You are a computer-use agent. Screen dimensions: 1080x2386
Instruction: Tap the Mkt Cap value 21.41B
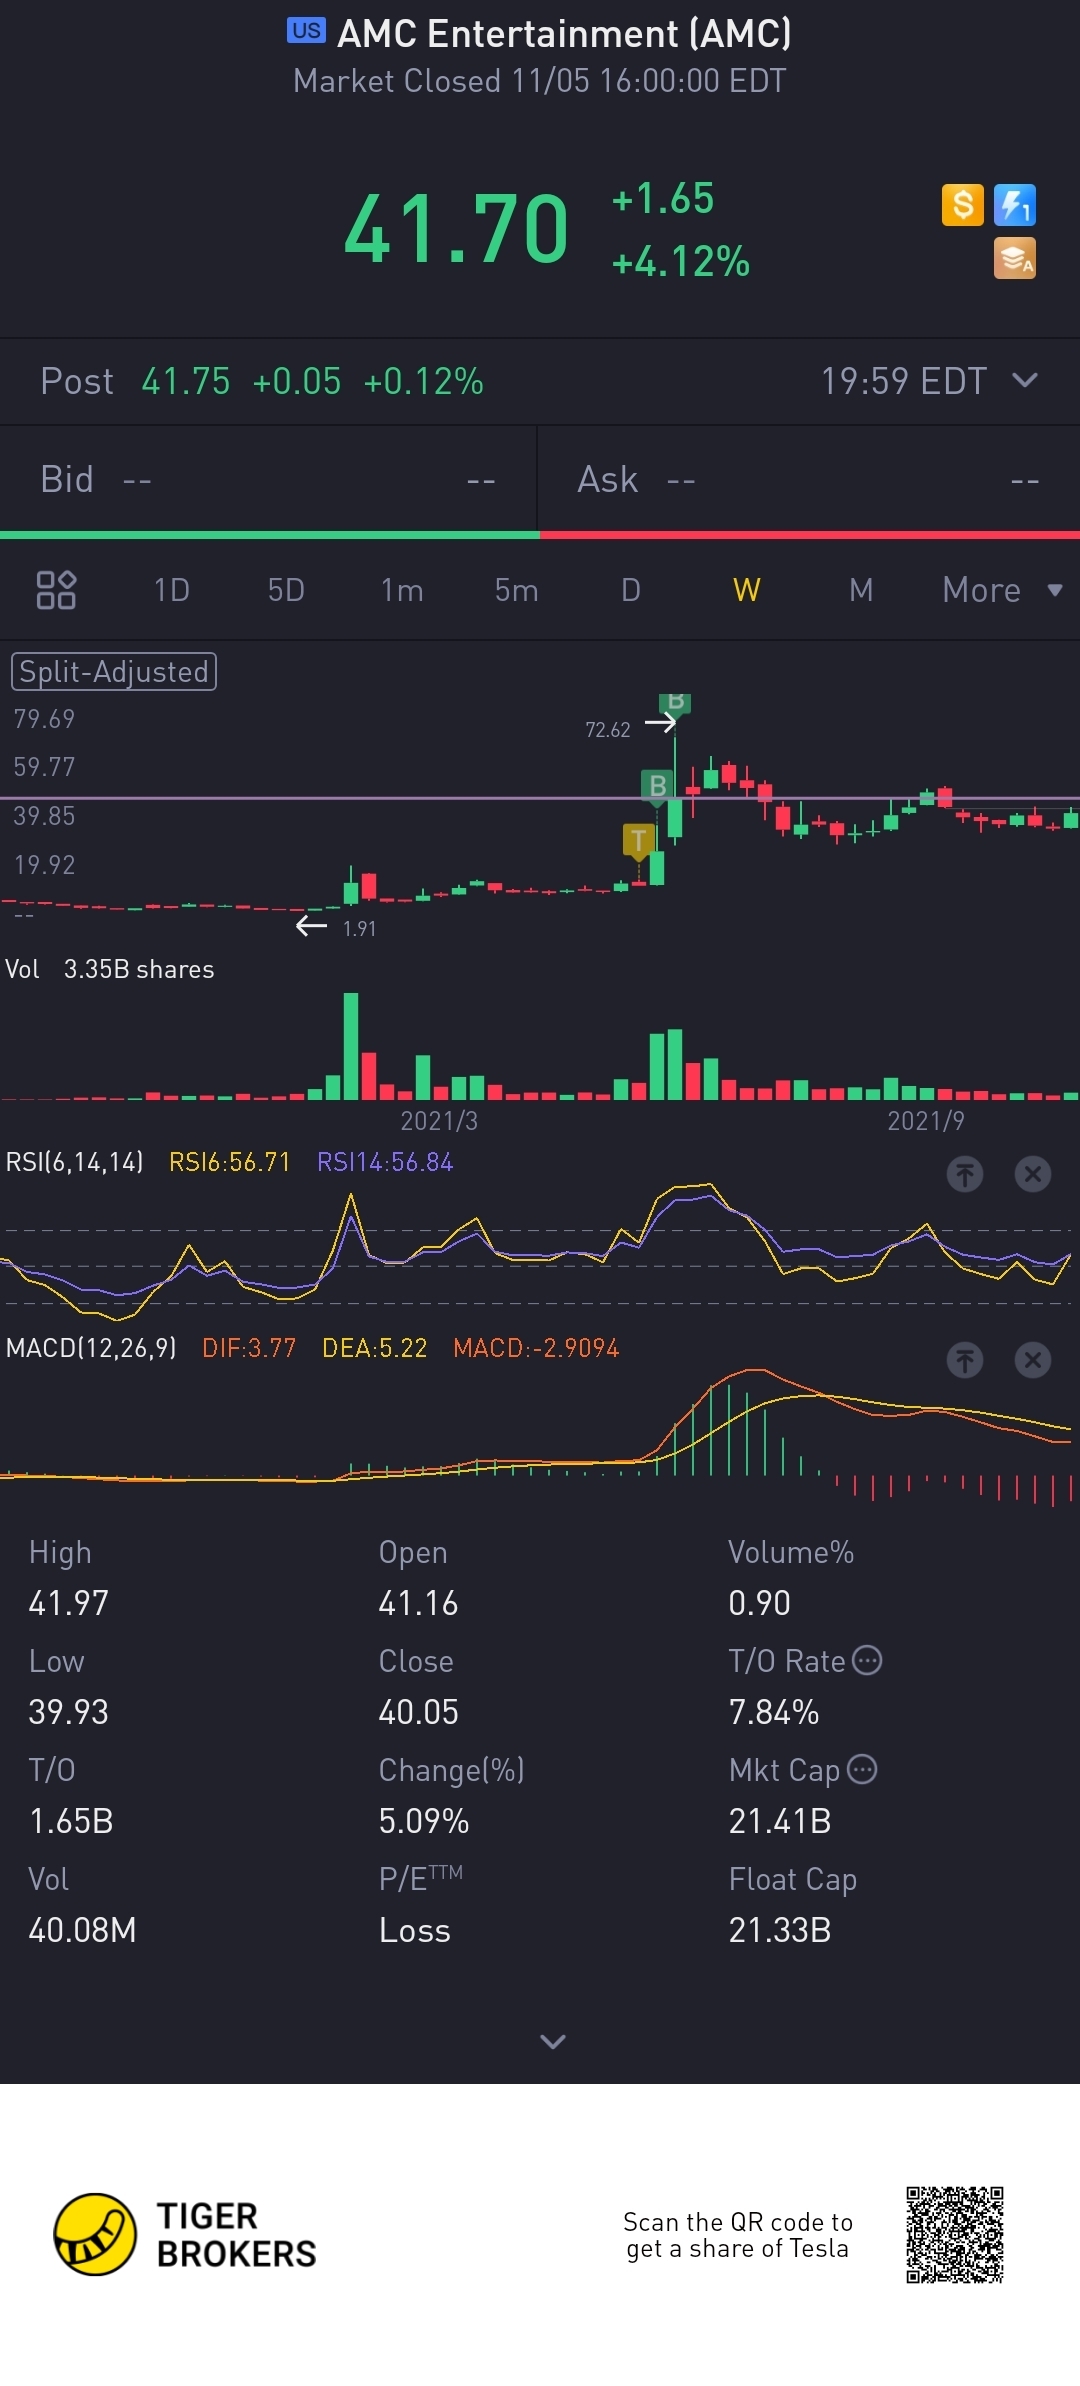click(780, 1821)
